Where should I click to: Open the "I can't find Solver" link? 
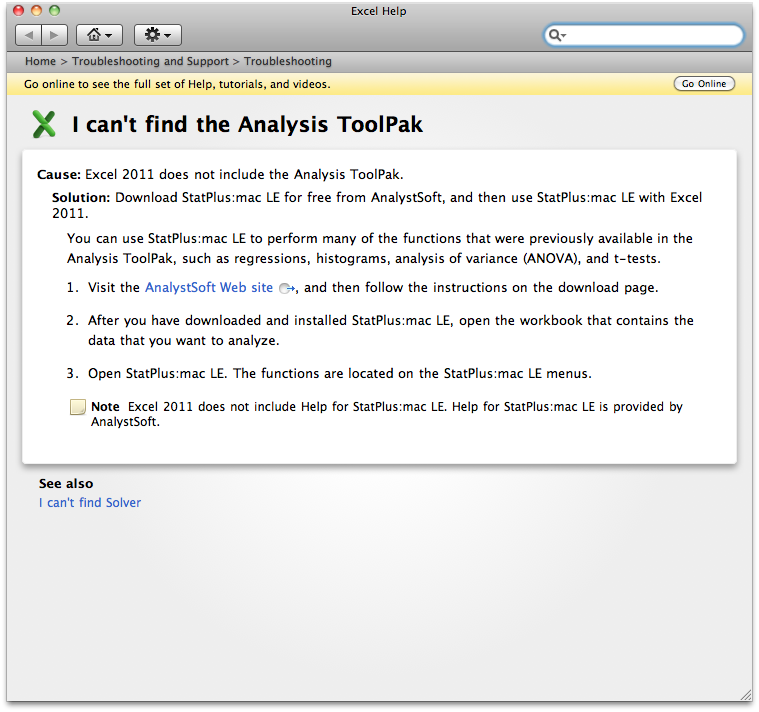click(x=90, y=503)
